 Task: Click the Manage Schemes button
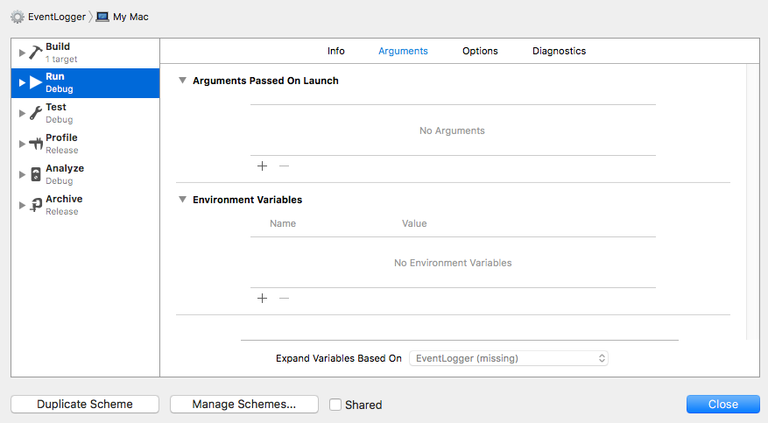tap(244, 404)
